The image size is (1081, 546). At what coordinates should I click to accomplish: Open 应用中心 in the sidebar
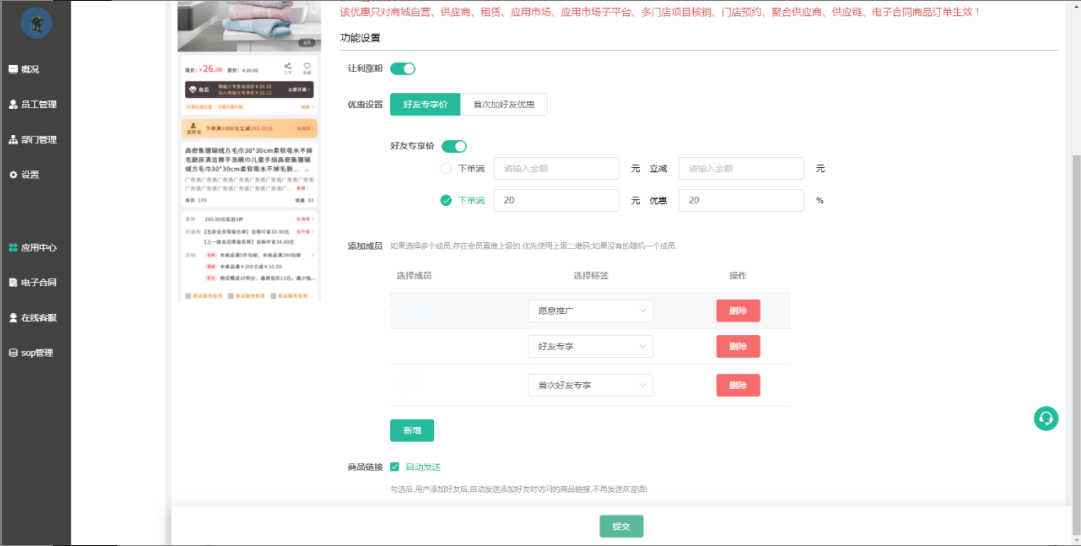click(x=33, y=247)
